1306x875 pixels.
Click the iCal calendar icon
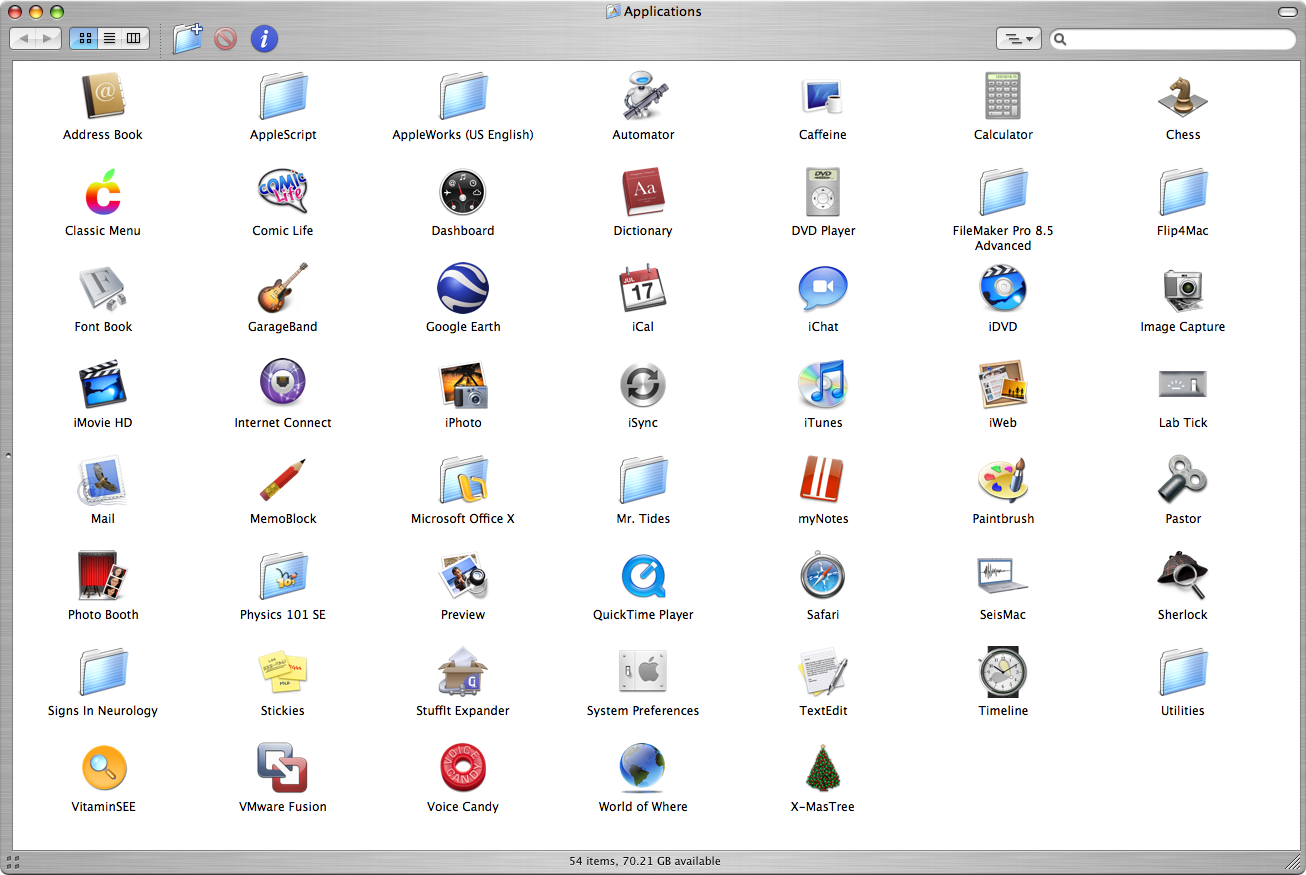pos(643,289)
